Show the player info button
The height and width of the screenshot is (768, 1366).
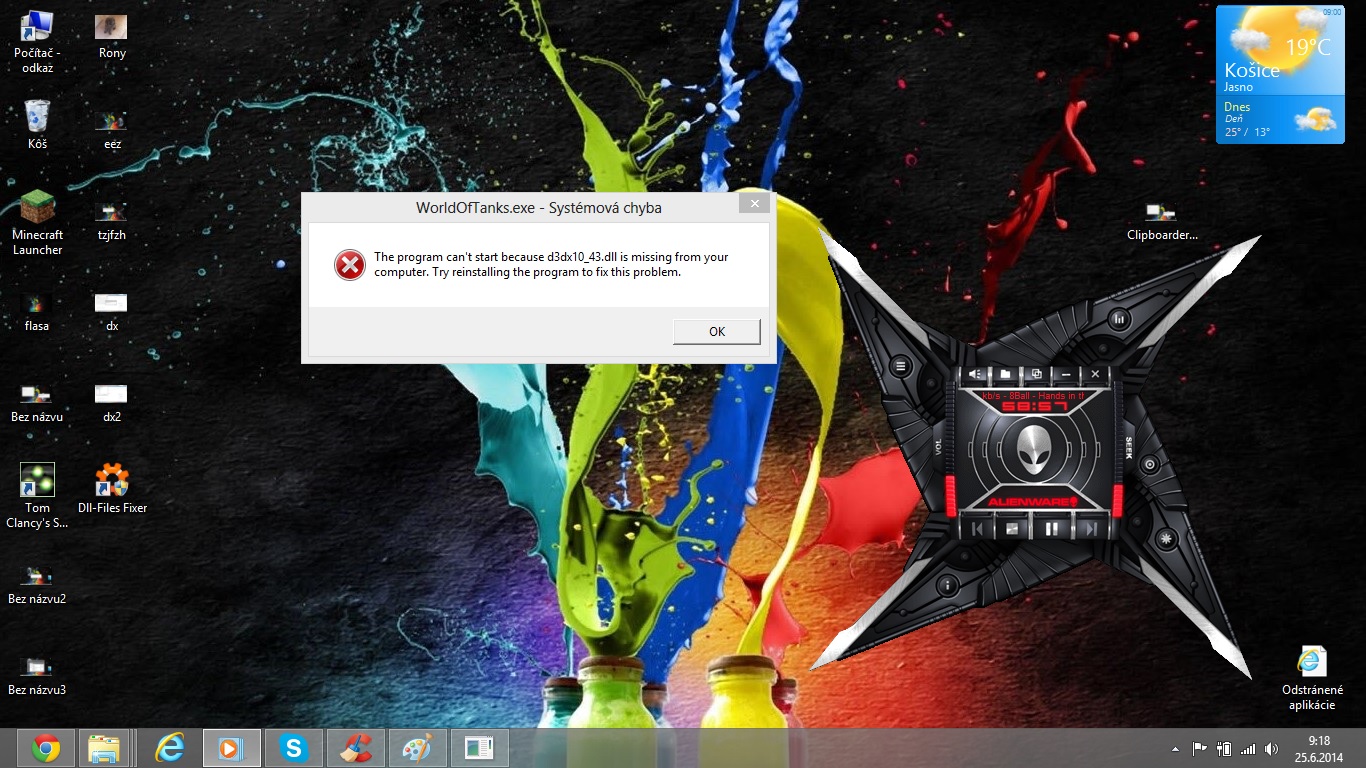coord(947,585)
